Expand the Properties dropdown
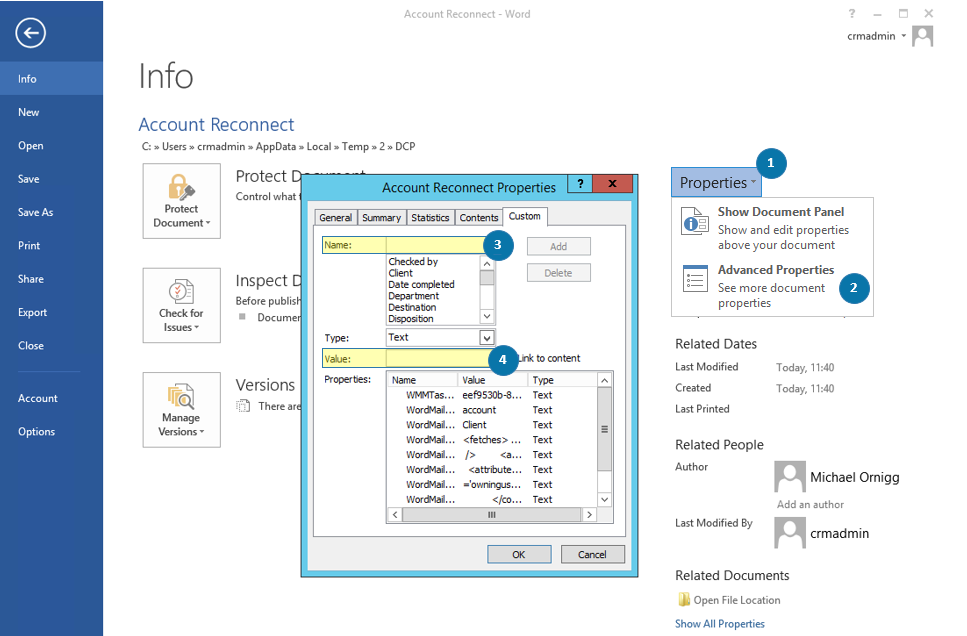Viewport: 967px width, 636px height. [x=717, y=183]
